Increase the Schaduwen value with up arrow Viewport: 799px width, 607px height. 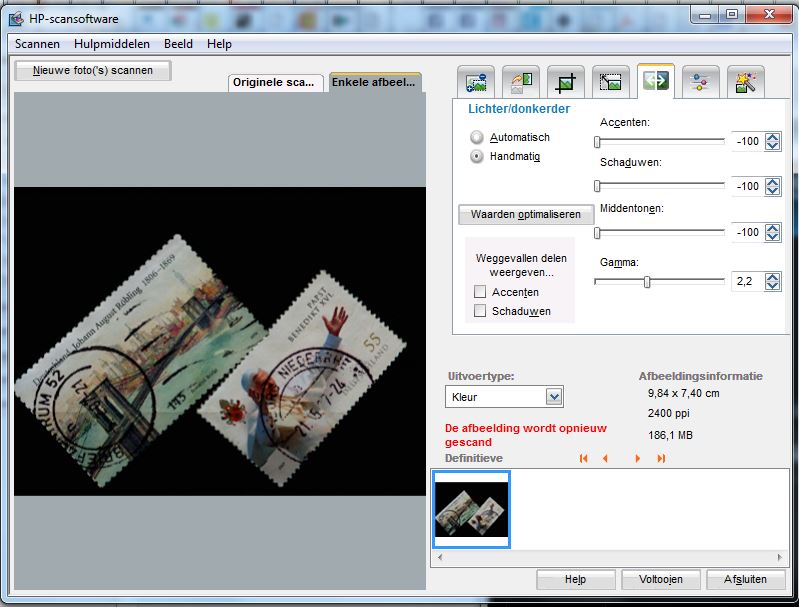pos(773,182)
